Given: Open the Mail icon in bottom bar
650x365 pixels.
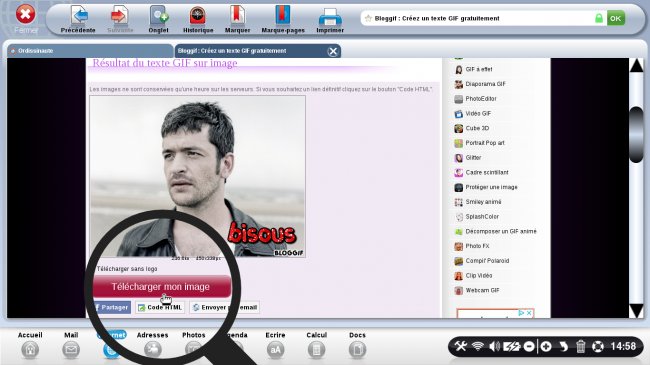Looking at the screenshot, I should pyautogui.click(x=71, y=350).
